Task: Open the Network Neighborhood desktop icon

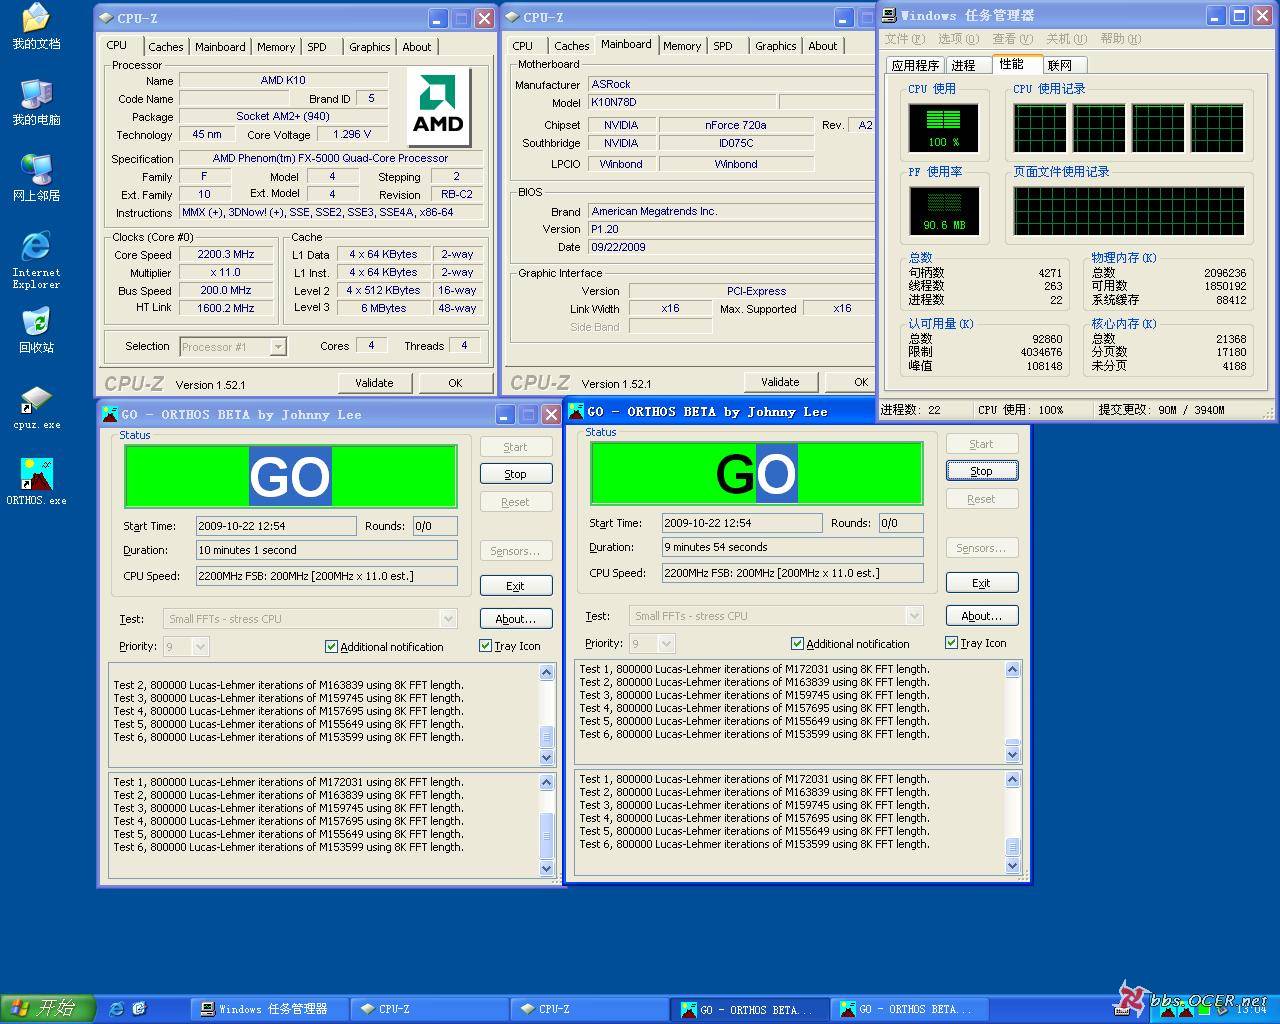Action: 36,171
